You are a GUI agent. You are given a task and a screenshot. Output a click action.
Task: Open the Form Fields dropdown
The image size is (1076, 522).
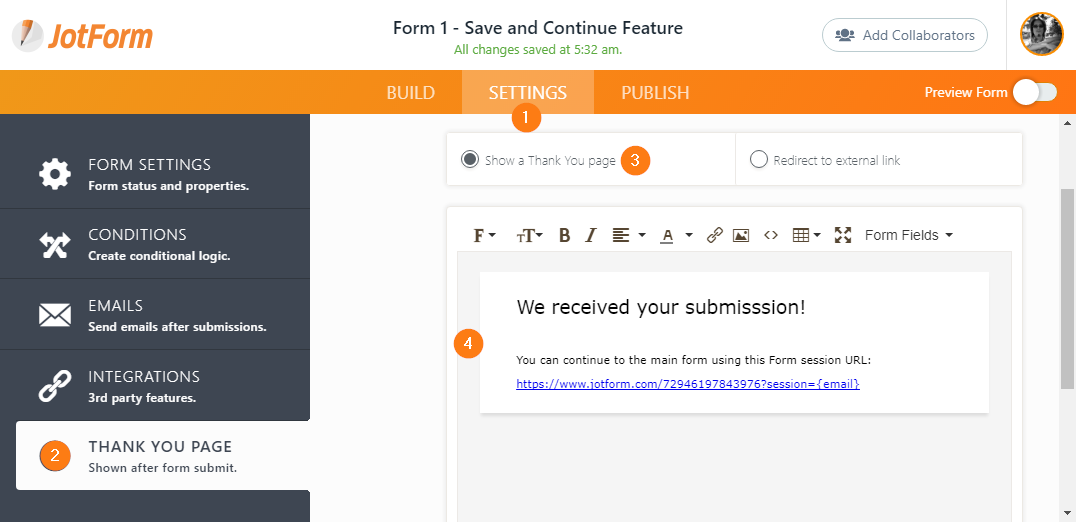tap(908, 235)
